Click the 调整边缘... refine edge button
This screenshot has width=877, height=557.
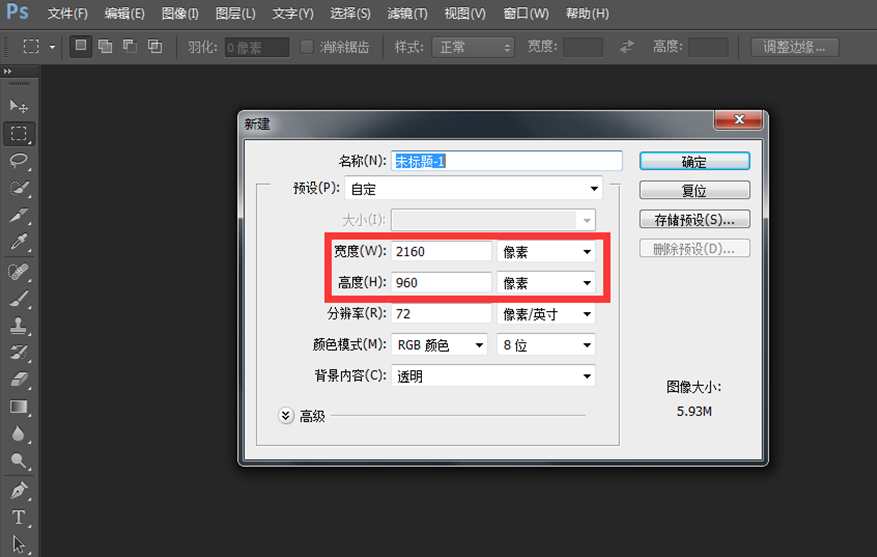point(794,47)
